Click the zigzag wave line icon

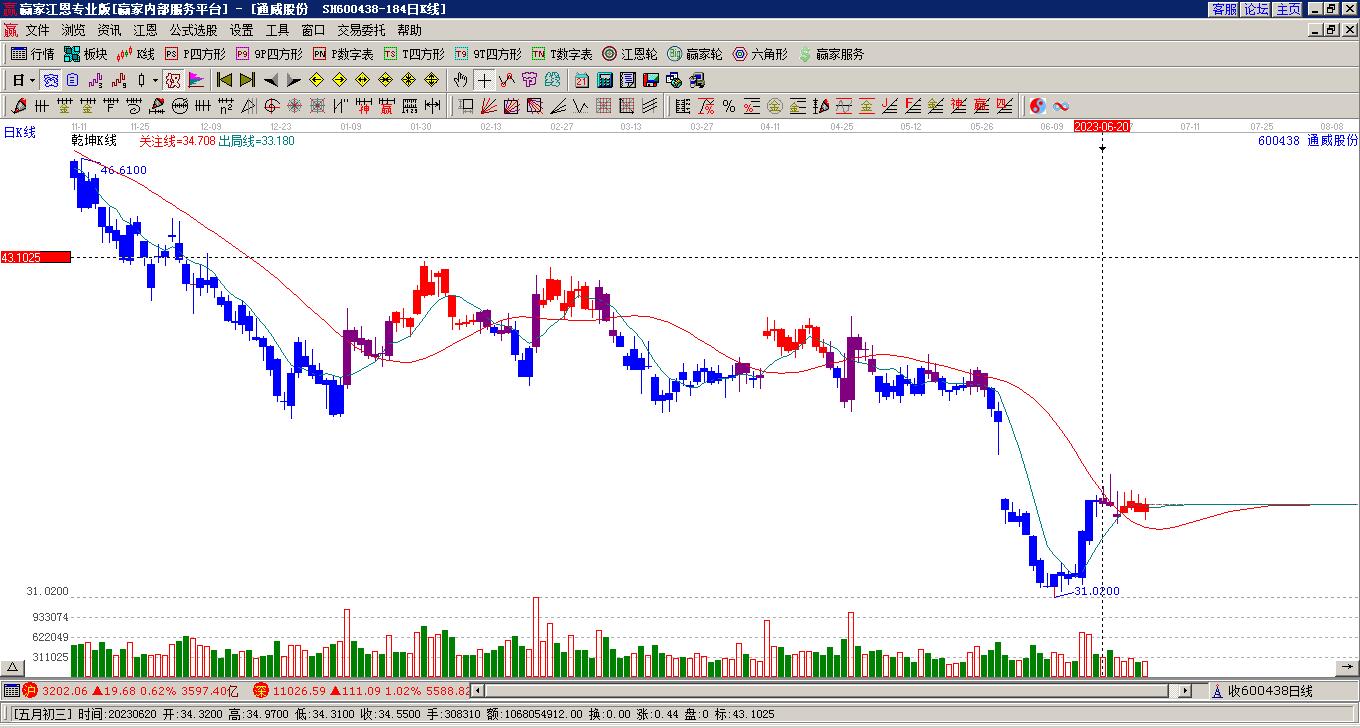[580, 106]
